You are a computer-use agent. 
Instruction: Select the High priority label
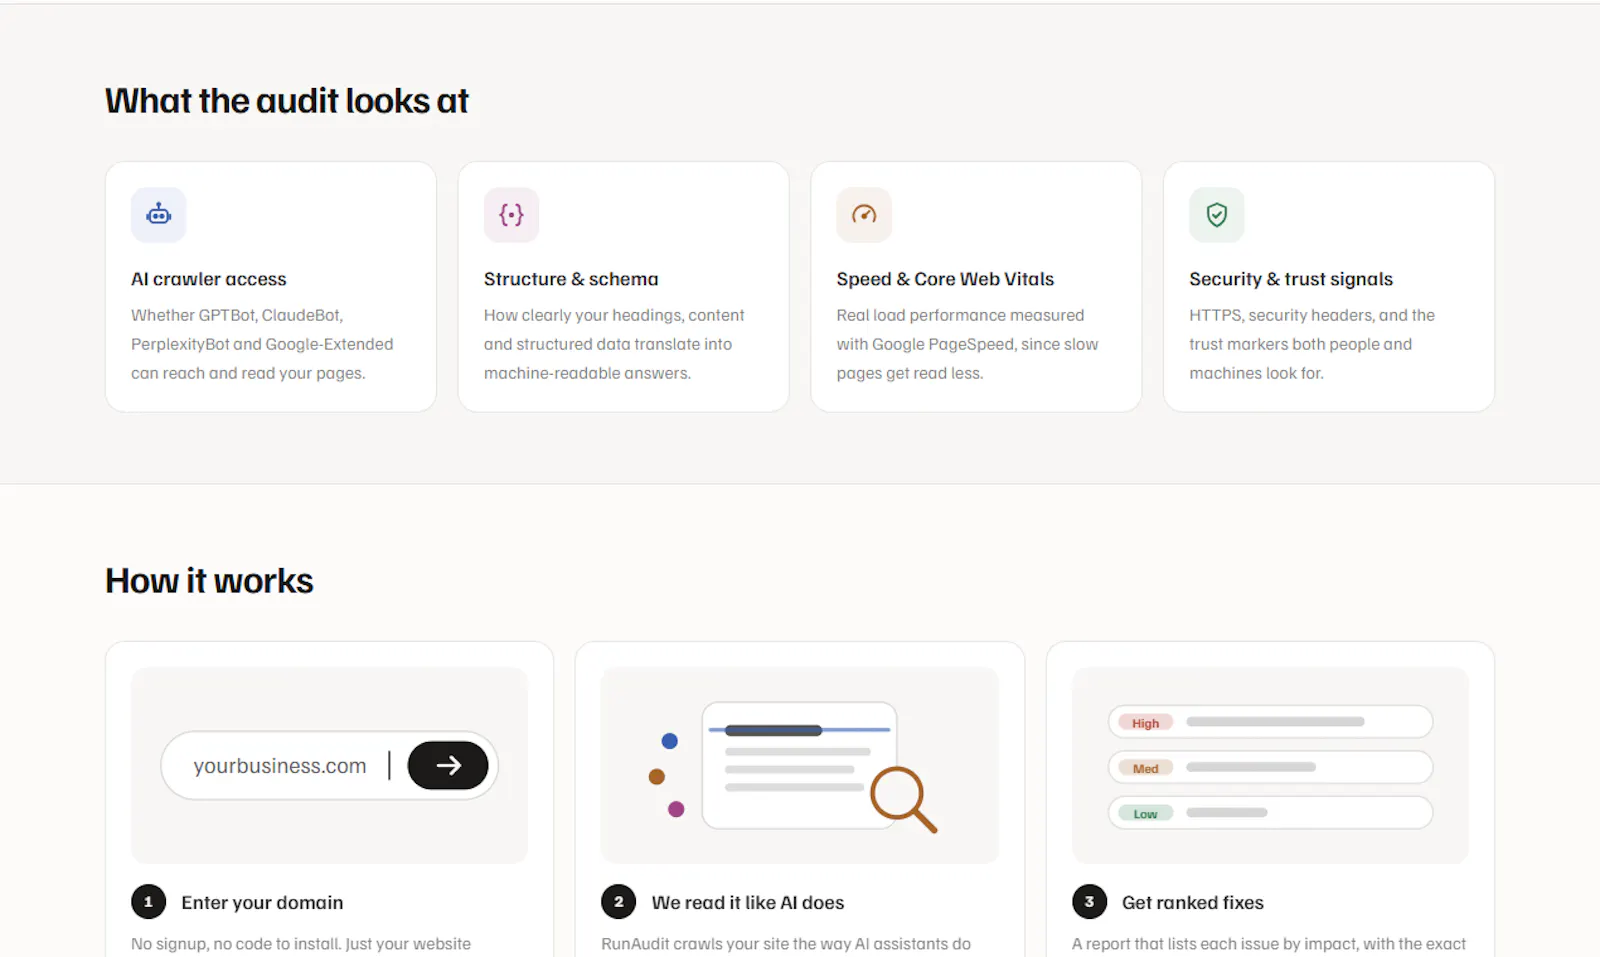point(1146,723)
